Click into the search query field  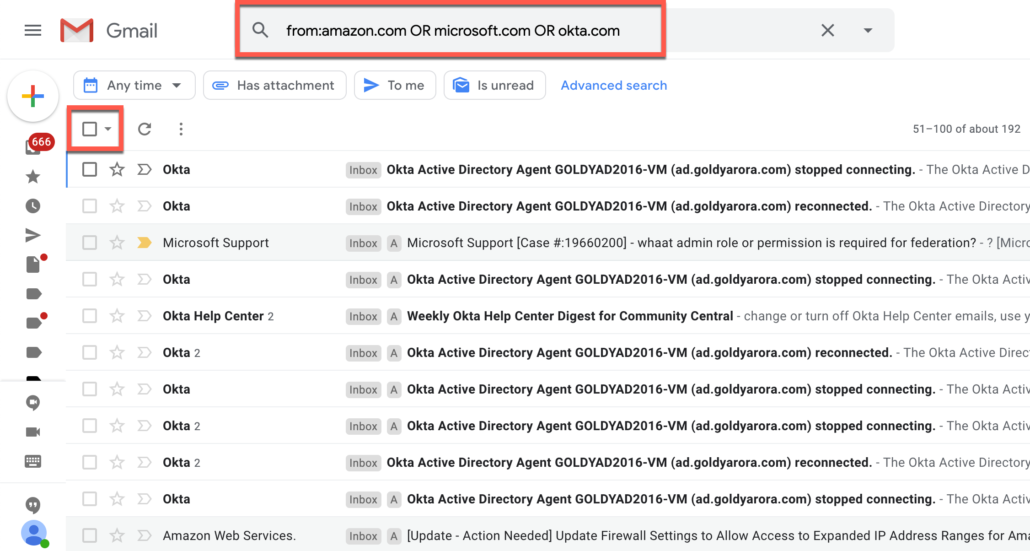tap(453, 31)
